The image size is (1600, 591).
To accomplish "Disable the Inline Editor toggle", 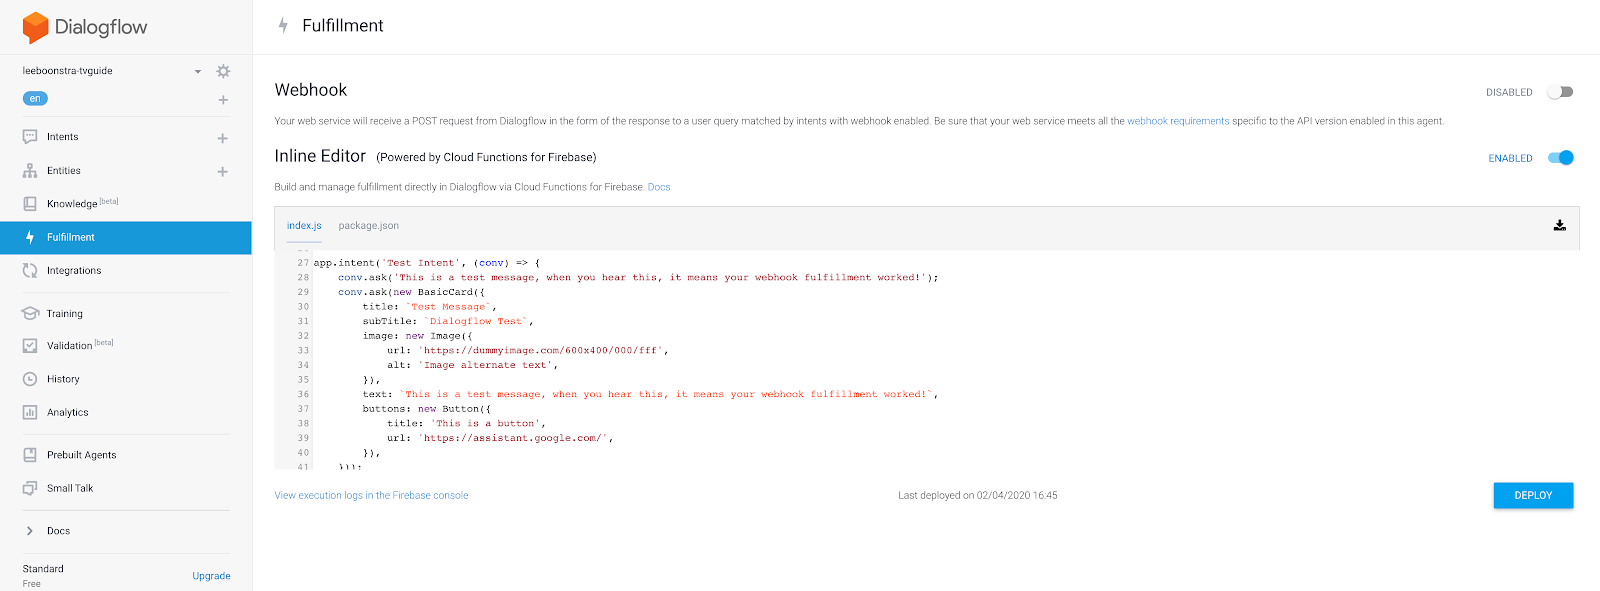I will click(1560, 158).
